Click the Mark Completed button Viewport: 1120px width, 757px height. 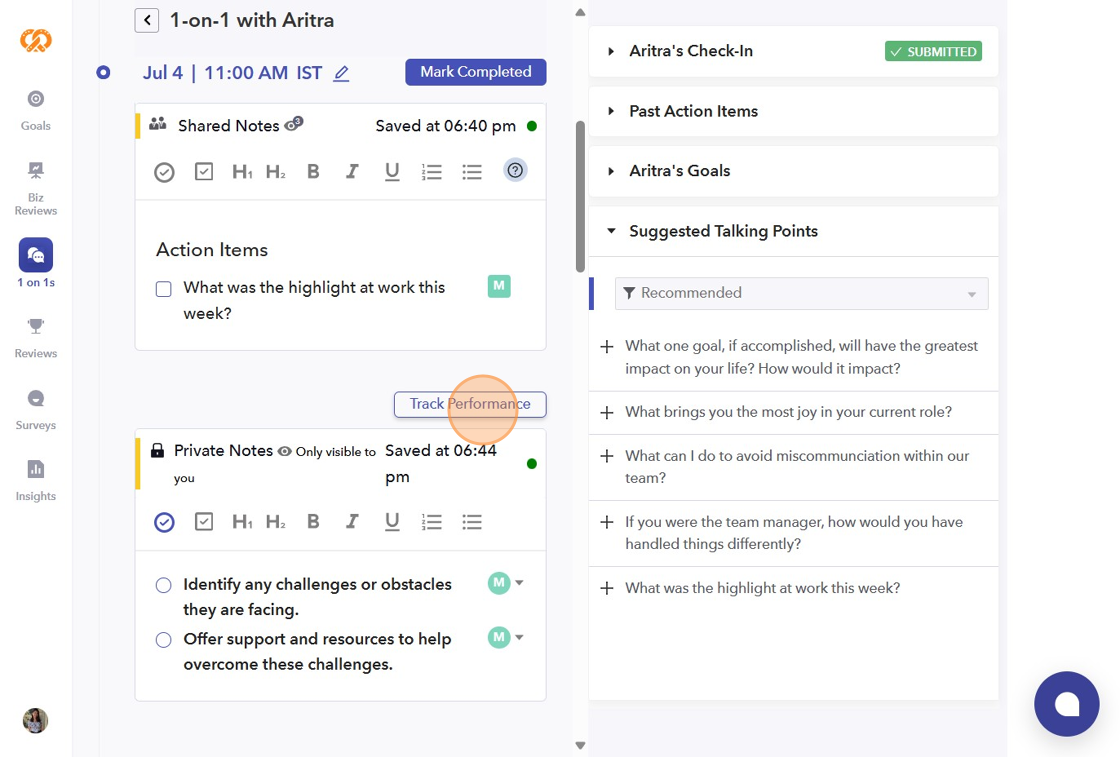(476, 72)
